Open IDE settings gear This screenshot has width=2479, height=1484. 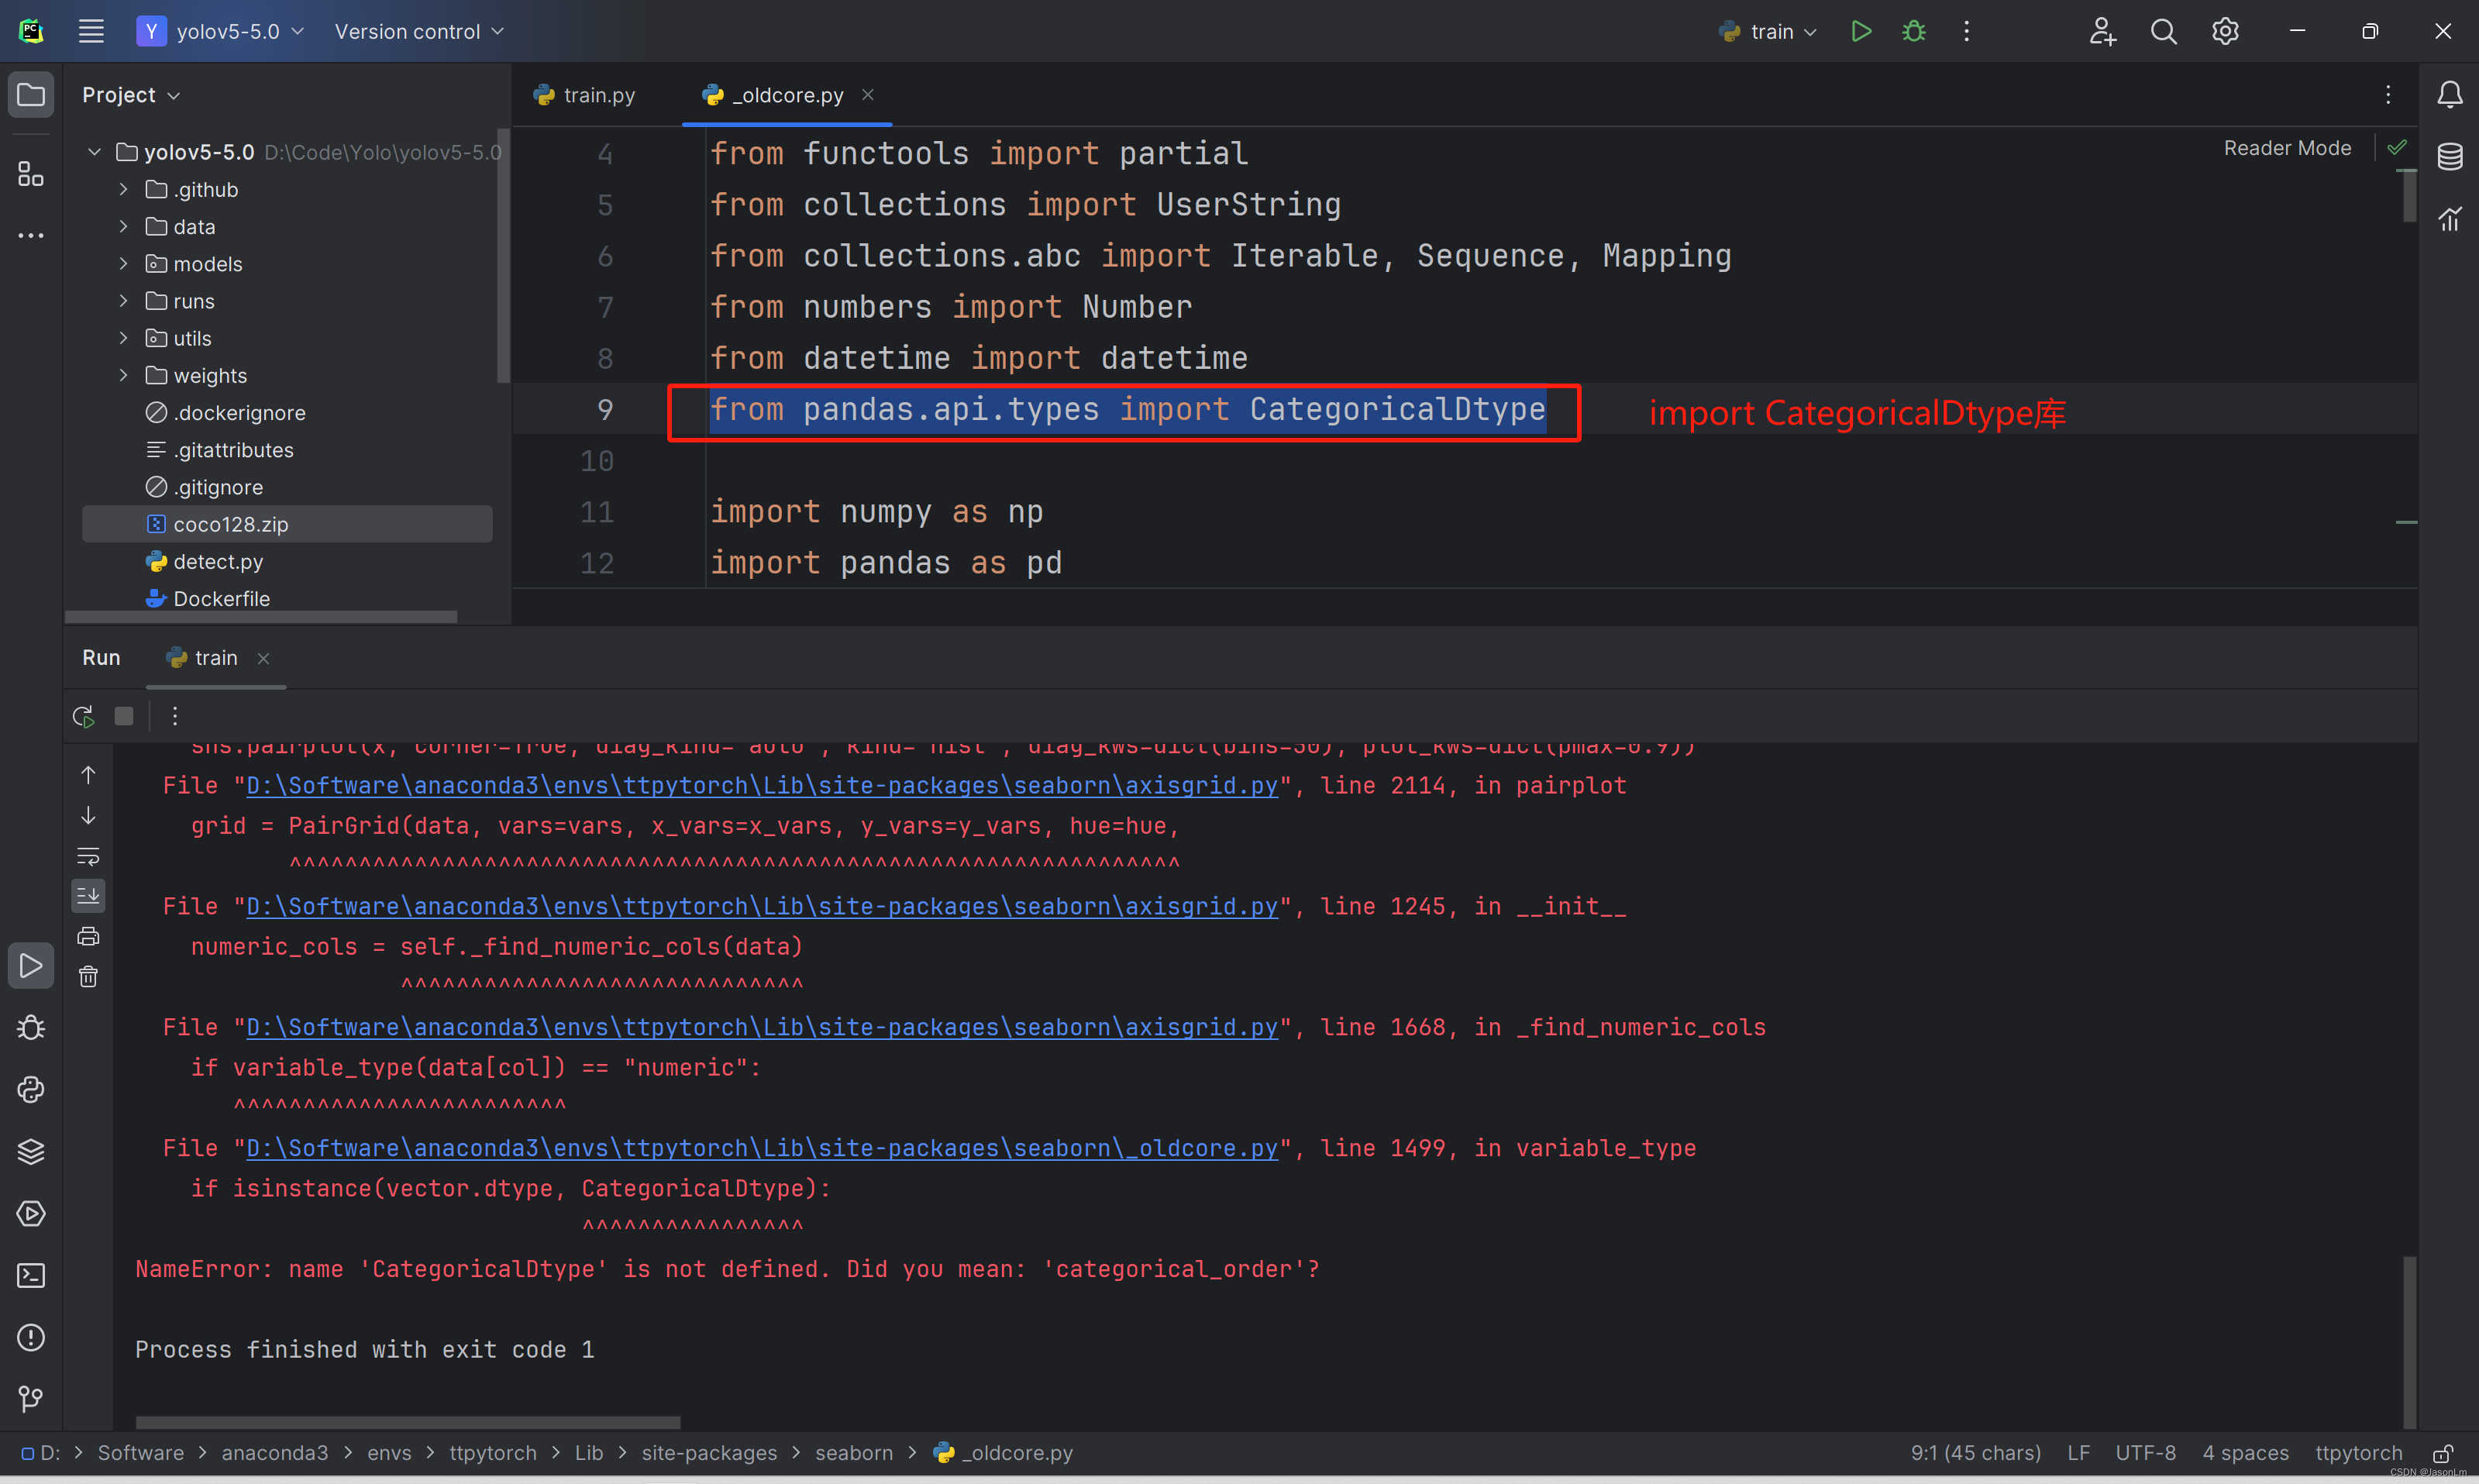[x=2225, y=31]
